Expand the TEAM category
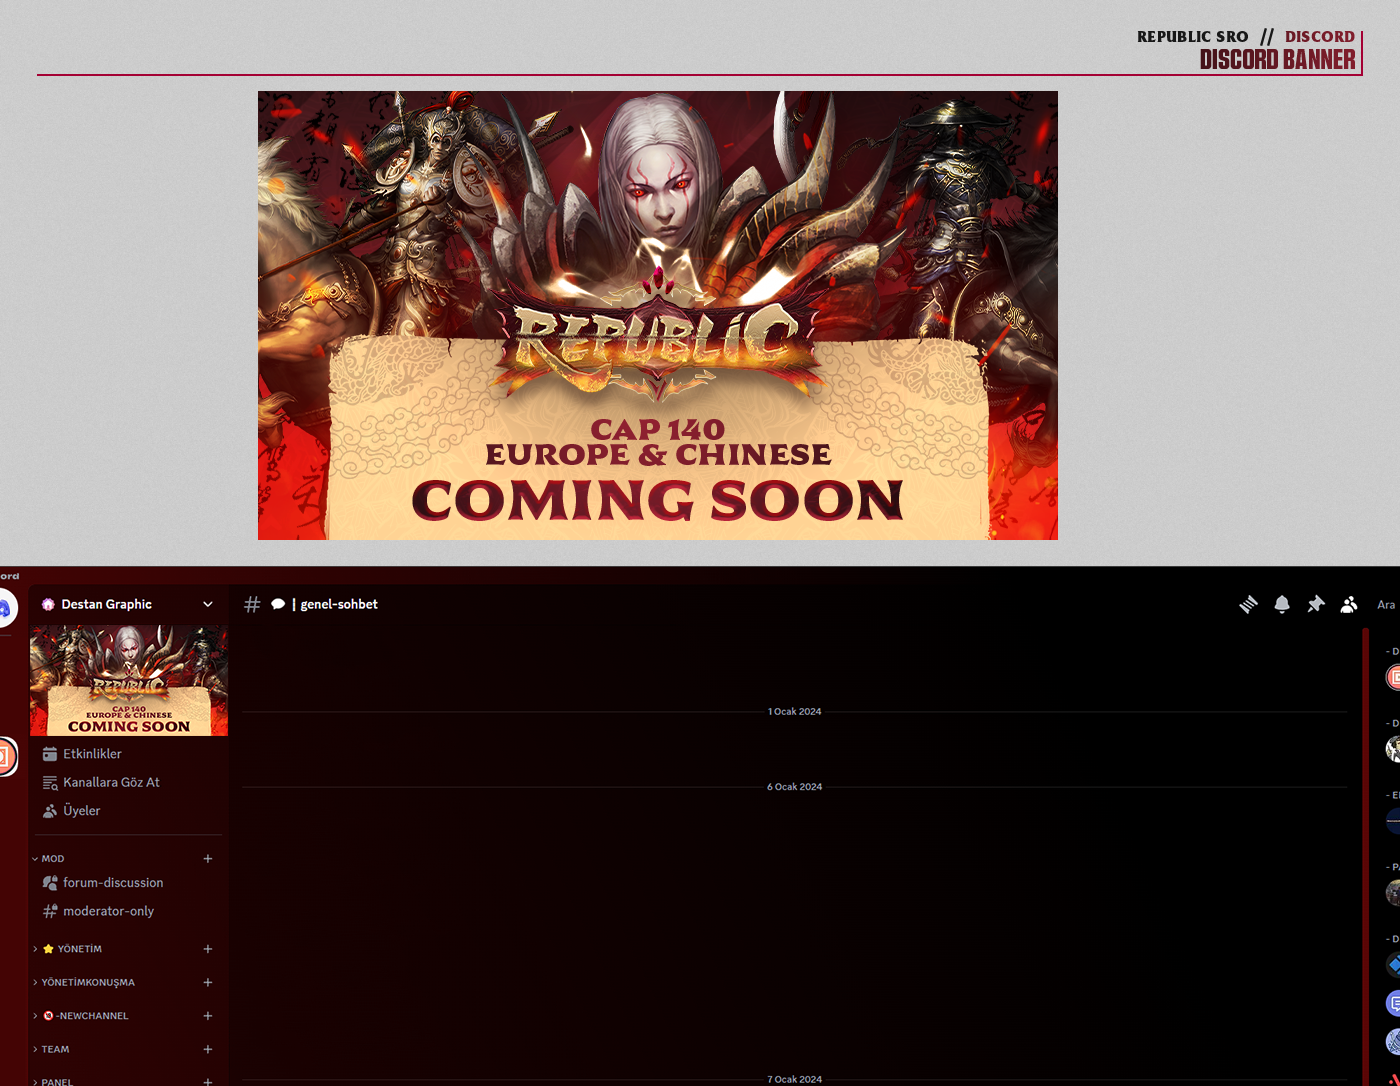1400x1086 pixels. [54, 1049]
